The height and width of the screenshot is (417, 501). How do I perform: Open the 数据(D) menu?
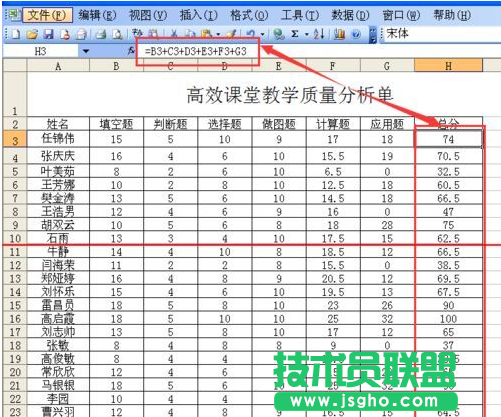350,15
